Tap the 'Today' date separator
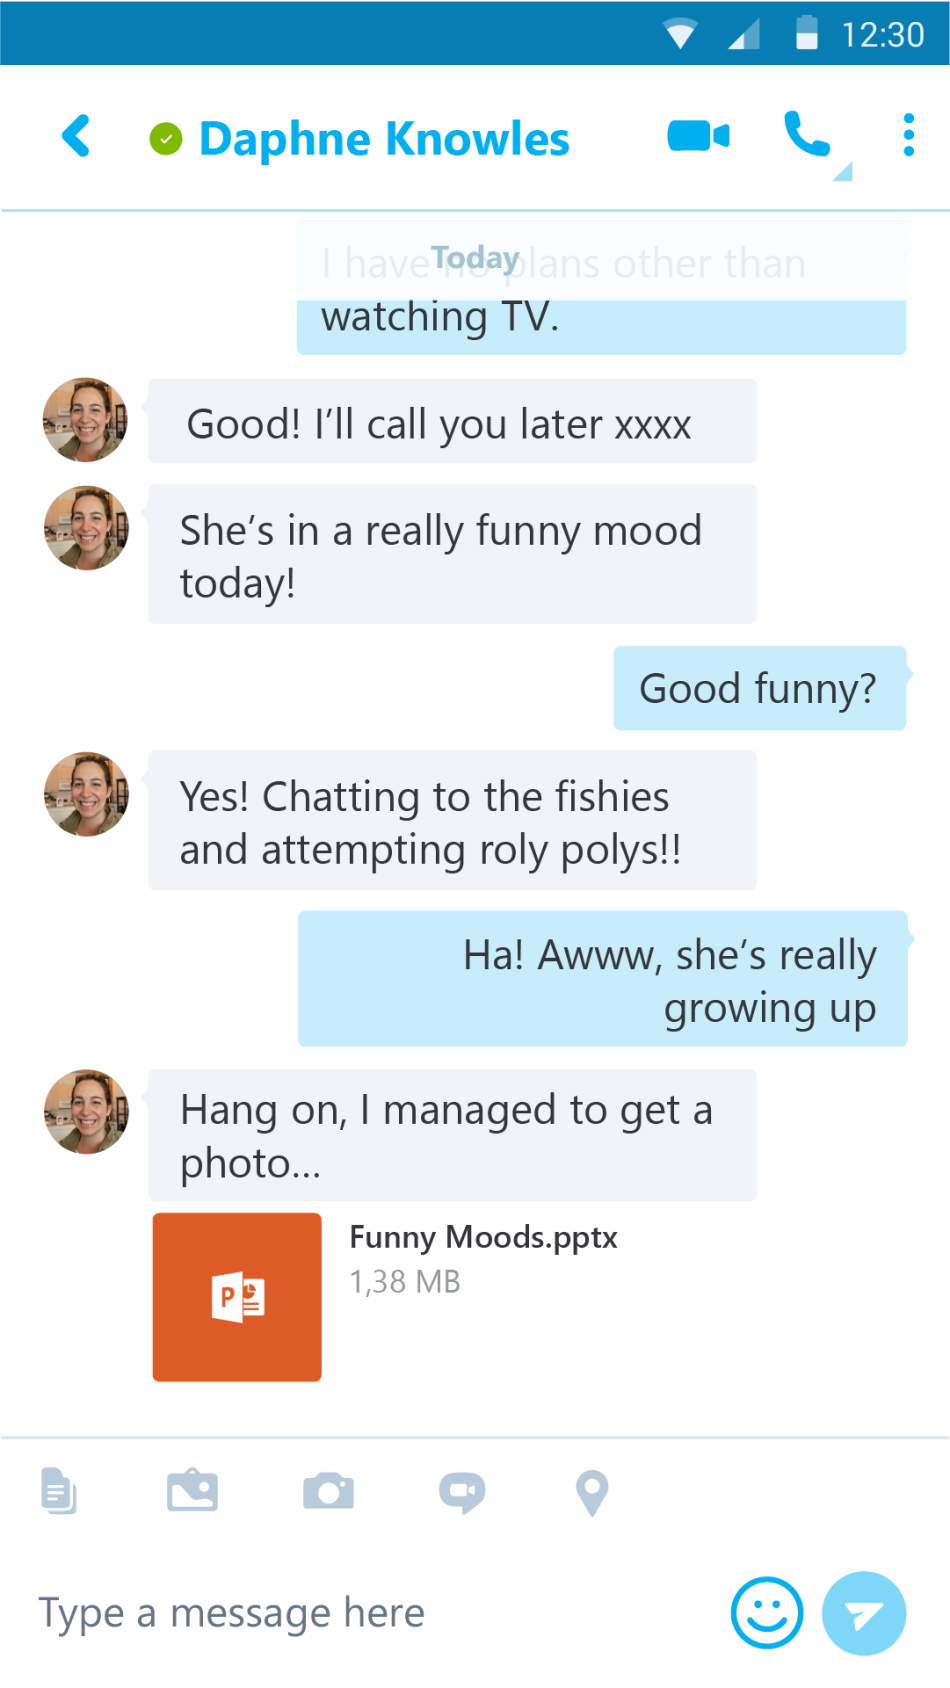 (x=475, y=257)
